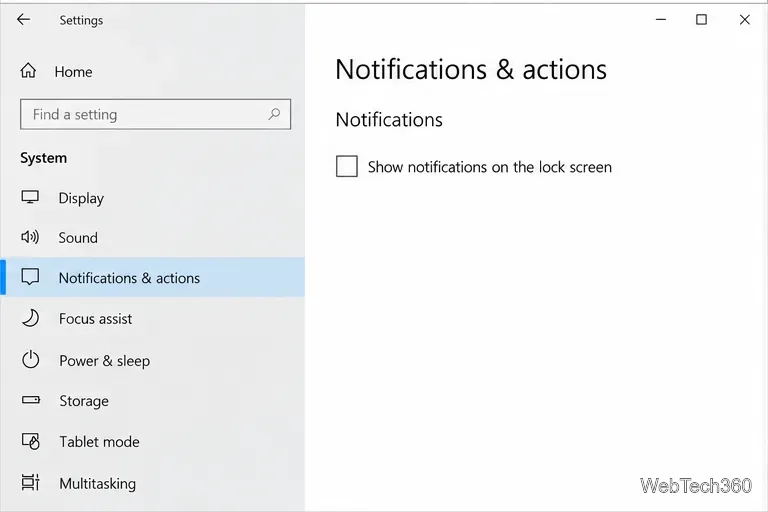Screen dimensions: 768x512
Task: Click the Multitasking icon
Action: coord(30,483)
